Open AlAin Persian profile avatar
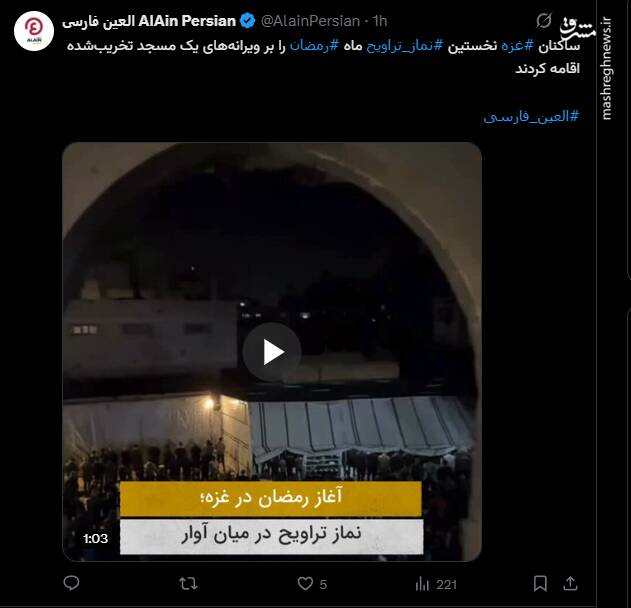Image resolution: width=631 pixels, height=608 pixels. coord(34,31)
